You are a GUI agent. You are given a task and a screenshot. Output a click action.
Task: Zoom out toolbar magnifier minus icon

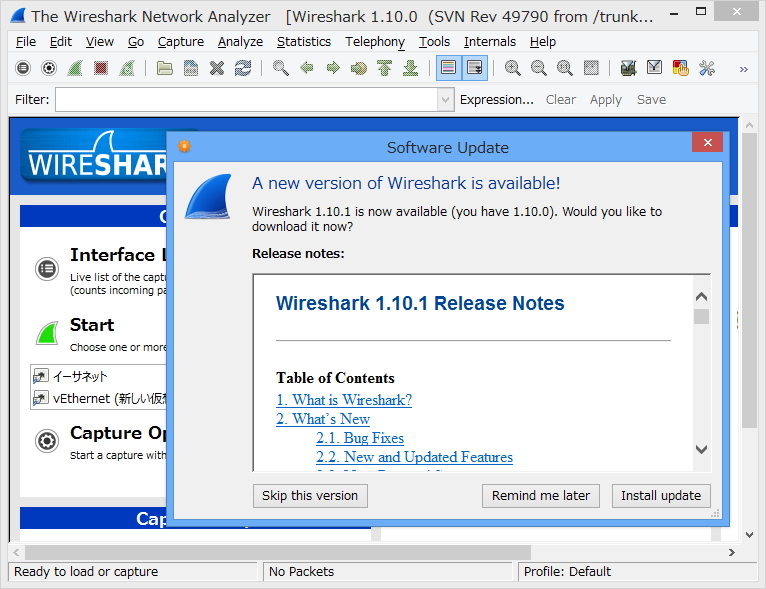pyautogui.click(x=538, y=68)
